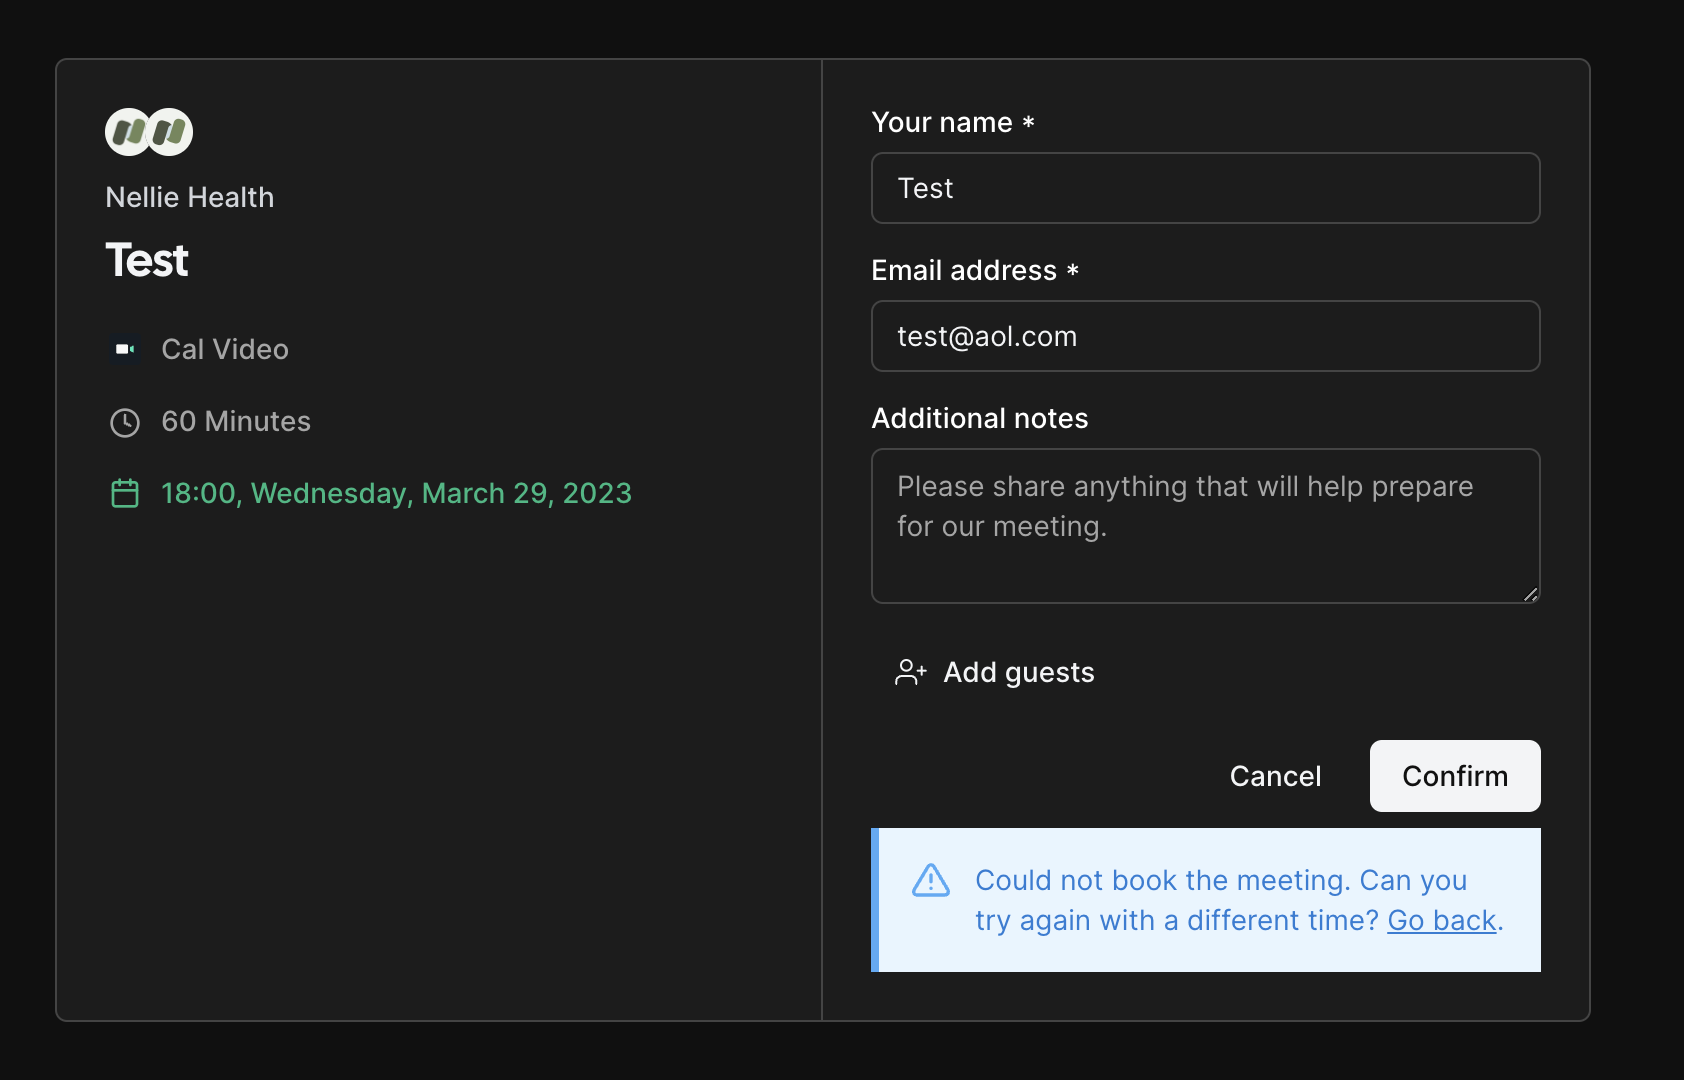Click the clock icon beside 60 Minutes
The image size is (1684, 1080).
tap(125, 422)
